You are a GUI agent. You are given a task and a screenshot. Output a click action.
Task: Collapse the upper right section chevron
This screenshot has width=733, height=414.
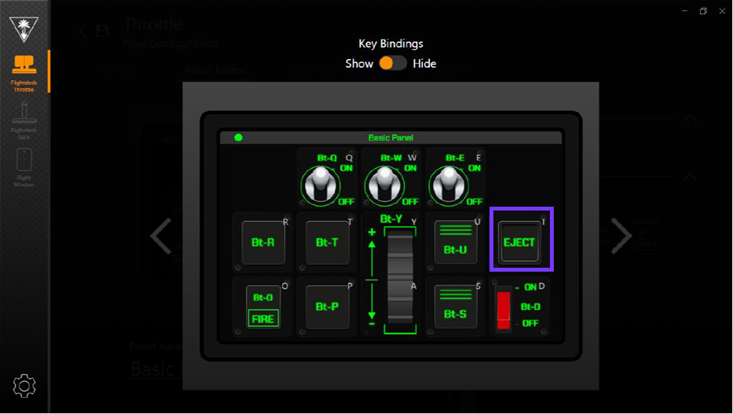pos(689,119)
